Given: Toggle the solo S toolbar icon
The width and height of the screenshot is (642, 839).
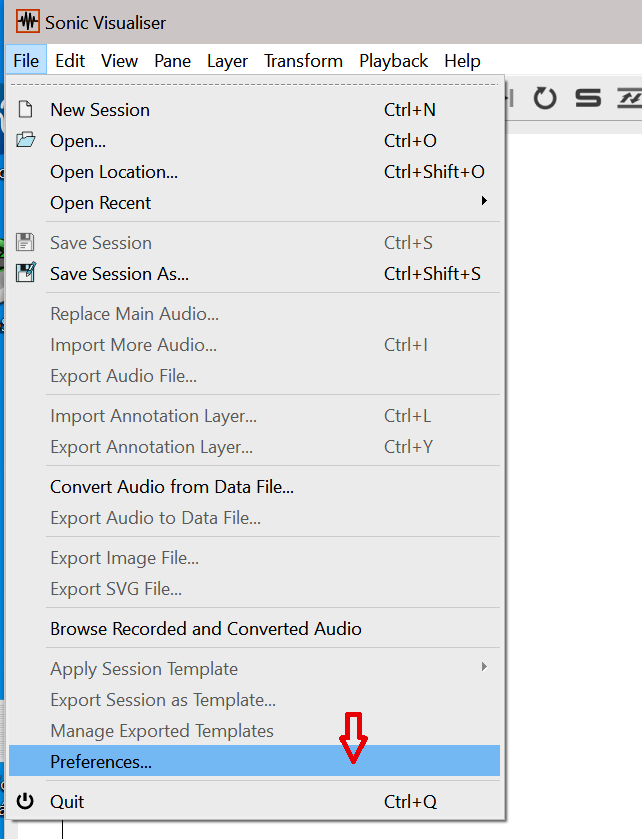Looking at the screenshot, I should 588,98.
